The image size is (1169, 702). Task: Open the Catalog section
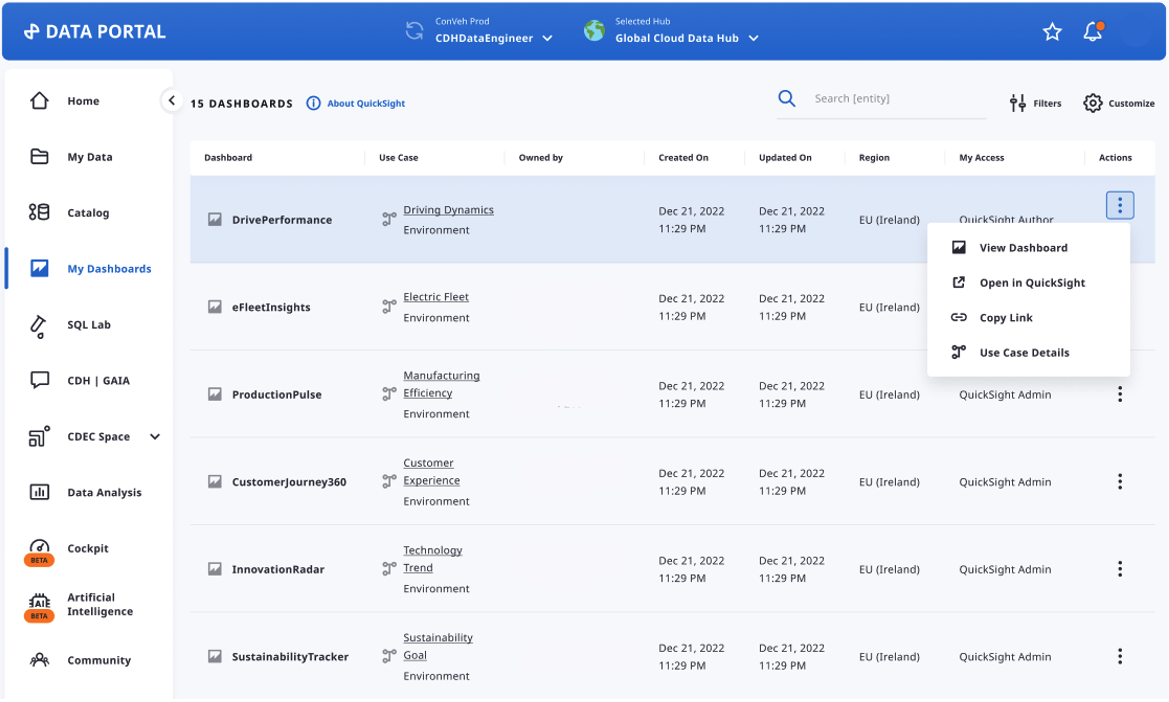click(x=88, y=213)
